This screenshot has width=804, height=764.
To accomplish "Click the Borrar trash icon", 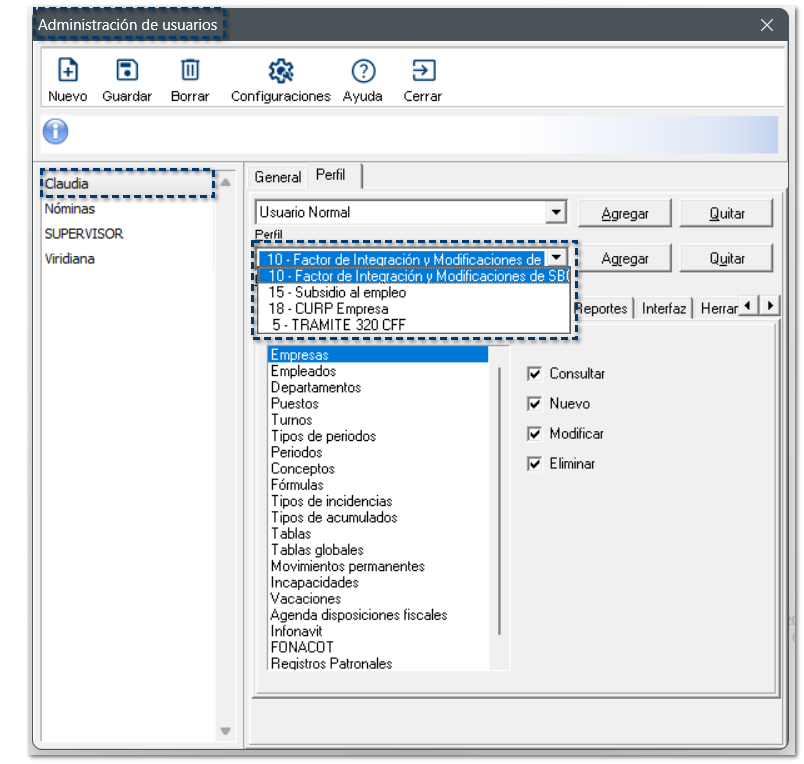I will click(190, 71).
